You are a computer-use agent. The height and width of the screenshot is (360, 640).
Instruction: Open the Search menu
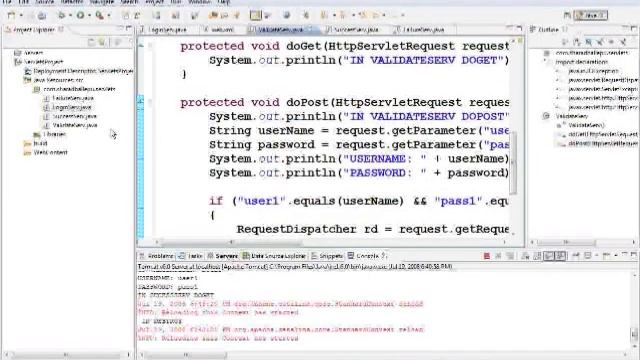point(129,2)
